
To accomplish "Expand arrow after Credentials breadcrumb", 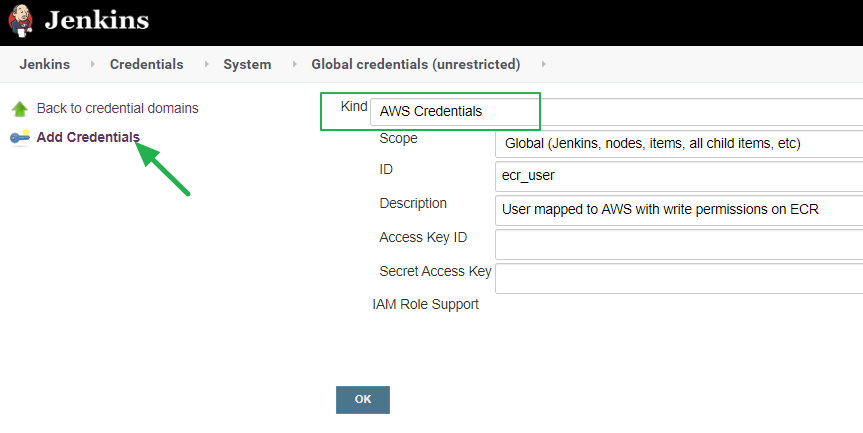I will tap(206, 64).
